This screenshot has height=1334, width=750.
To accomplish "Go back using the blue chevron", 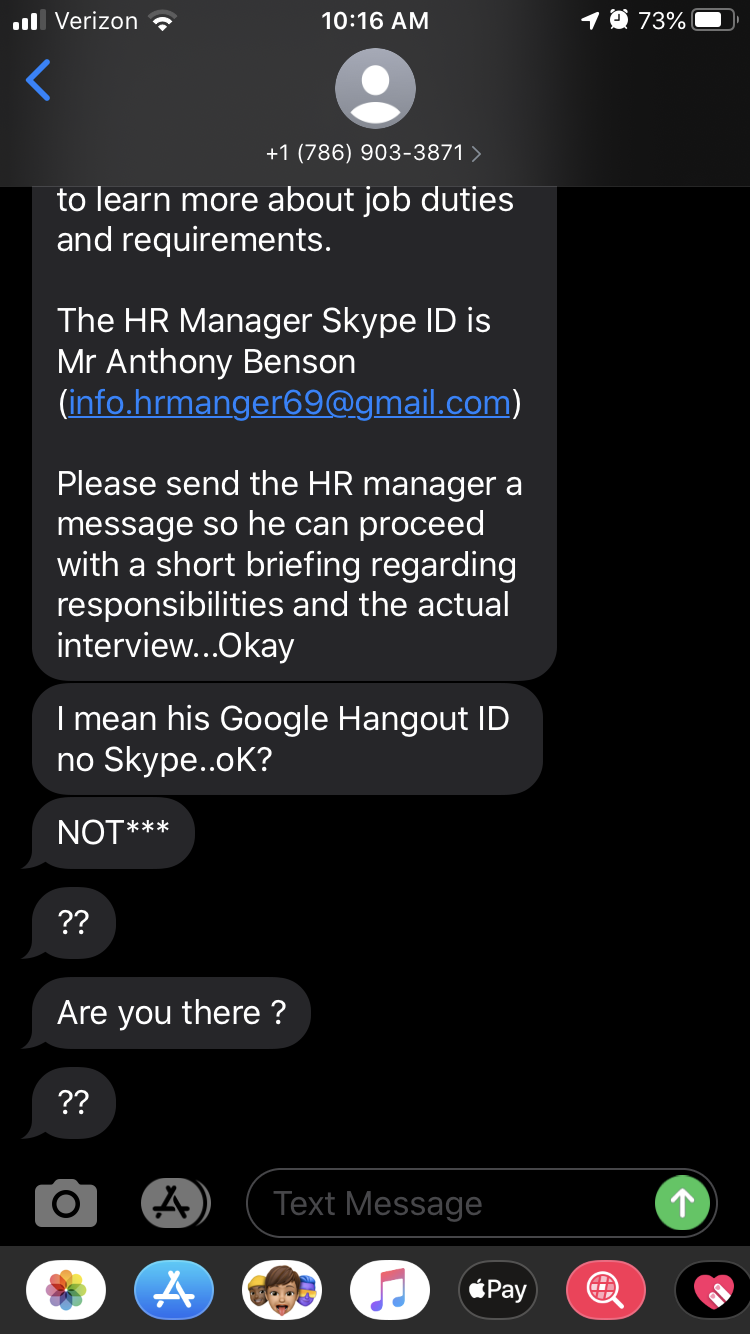I will [x=38, y=80].
